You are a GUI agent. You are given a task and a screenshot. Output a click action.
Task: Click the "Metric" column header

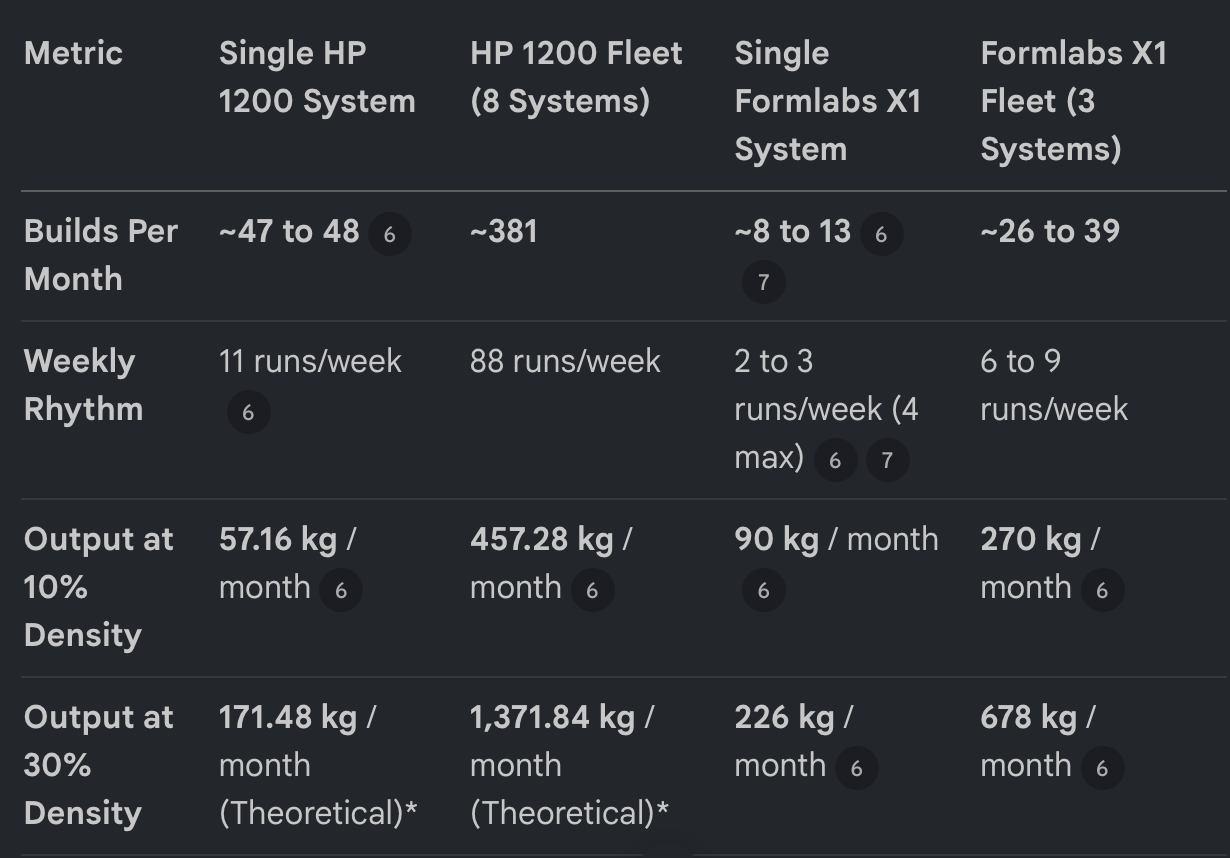click(x=73, y=53)
